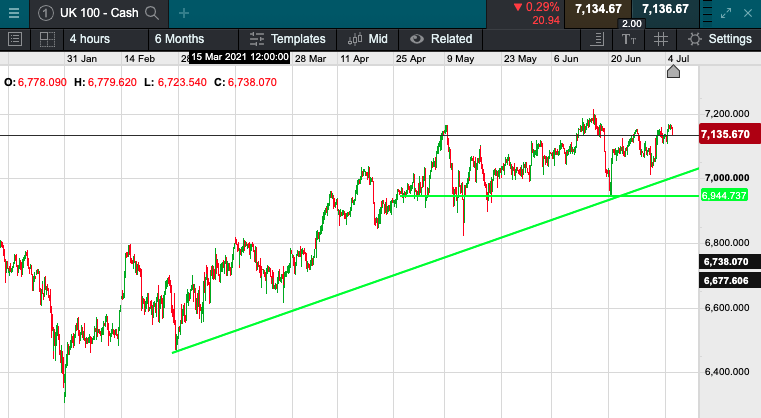This screenshot has height=418, width=761.
Task: Click the 31 Jan date axis label
Action: tap(82, 59)
